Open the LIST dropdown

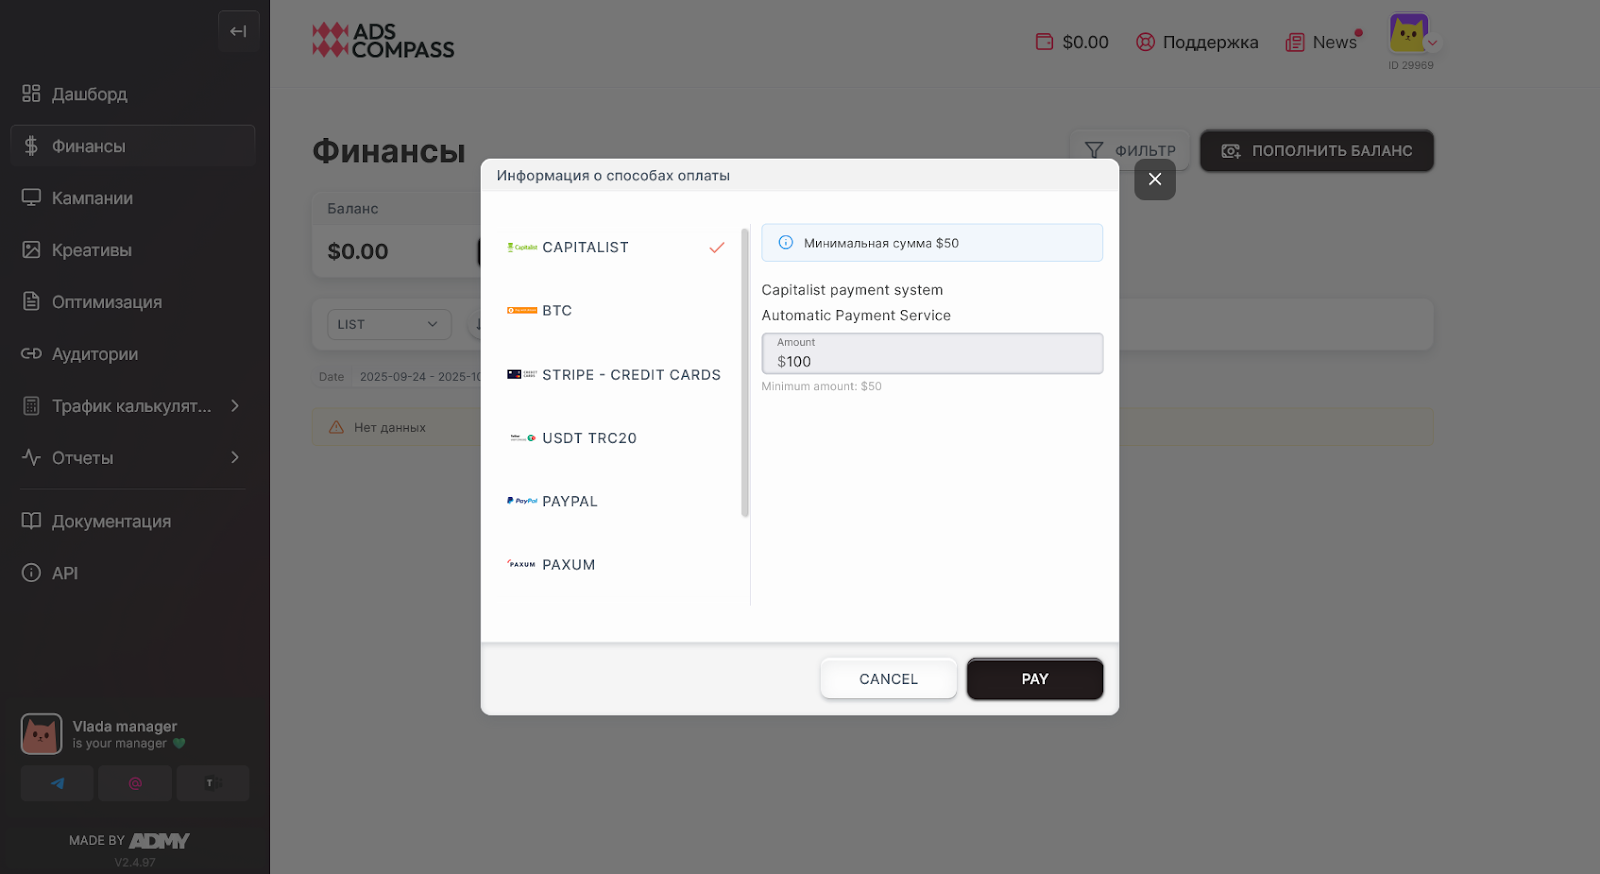389,324
